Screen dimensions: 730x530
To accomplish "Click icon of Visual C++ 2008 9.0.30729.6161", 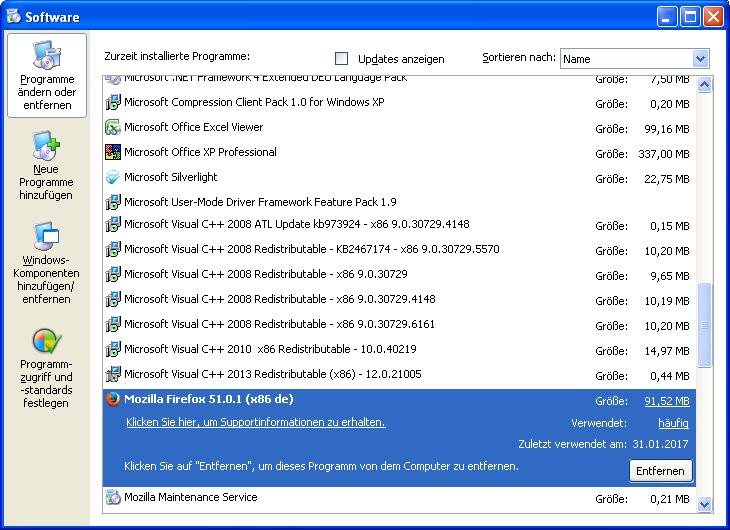I will [113, 324].
